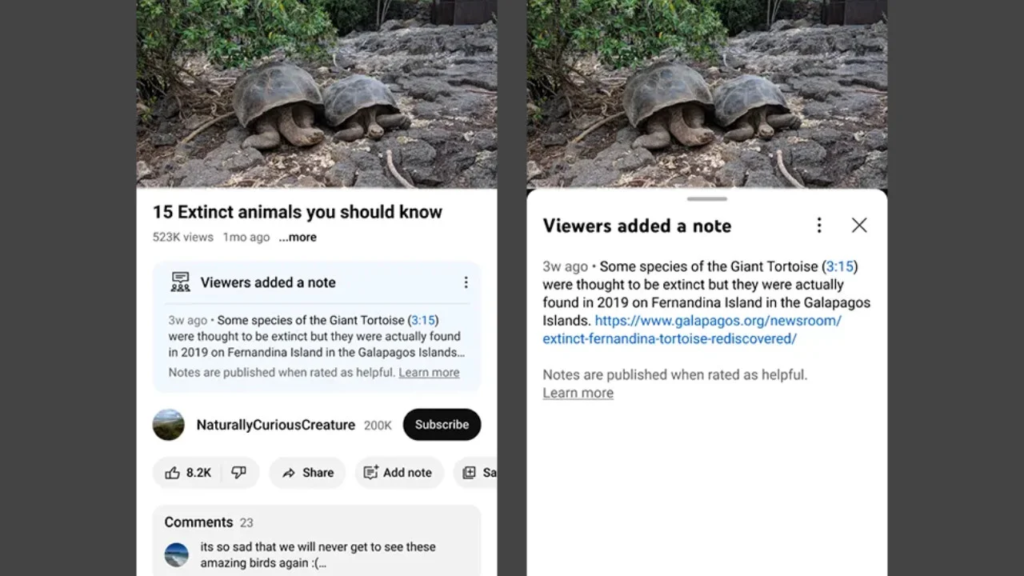Tap the tortoise video thumbnail on the left
1024x576 pixels.
click(316, 94)
